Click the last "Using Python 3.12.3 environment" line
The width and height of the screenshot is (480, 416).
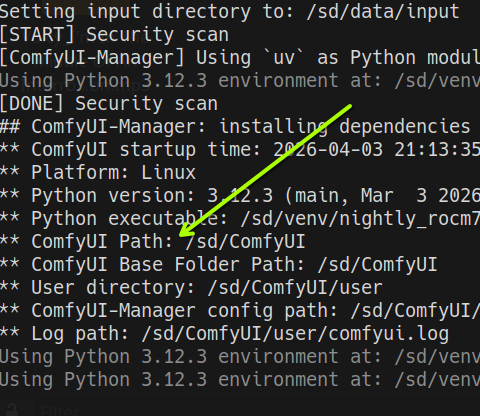(x=240, y=380)
